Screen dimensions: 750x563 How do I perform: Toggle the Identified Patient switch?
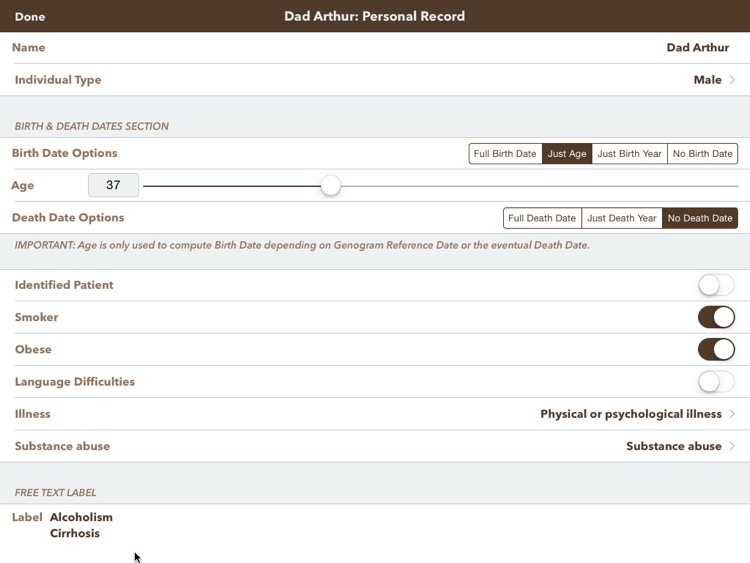(716, 285)
